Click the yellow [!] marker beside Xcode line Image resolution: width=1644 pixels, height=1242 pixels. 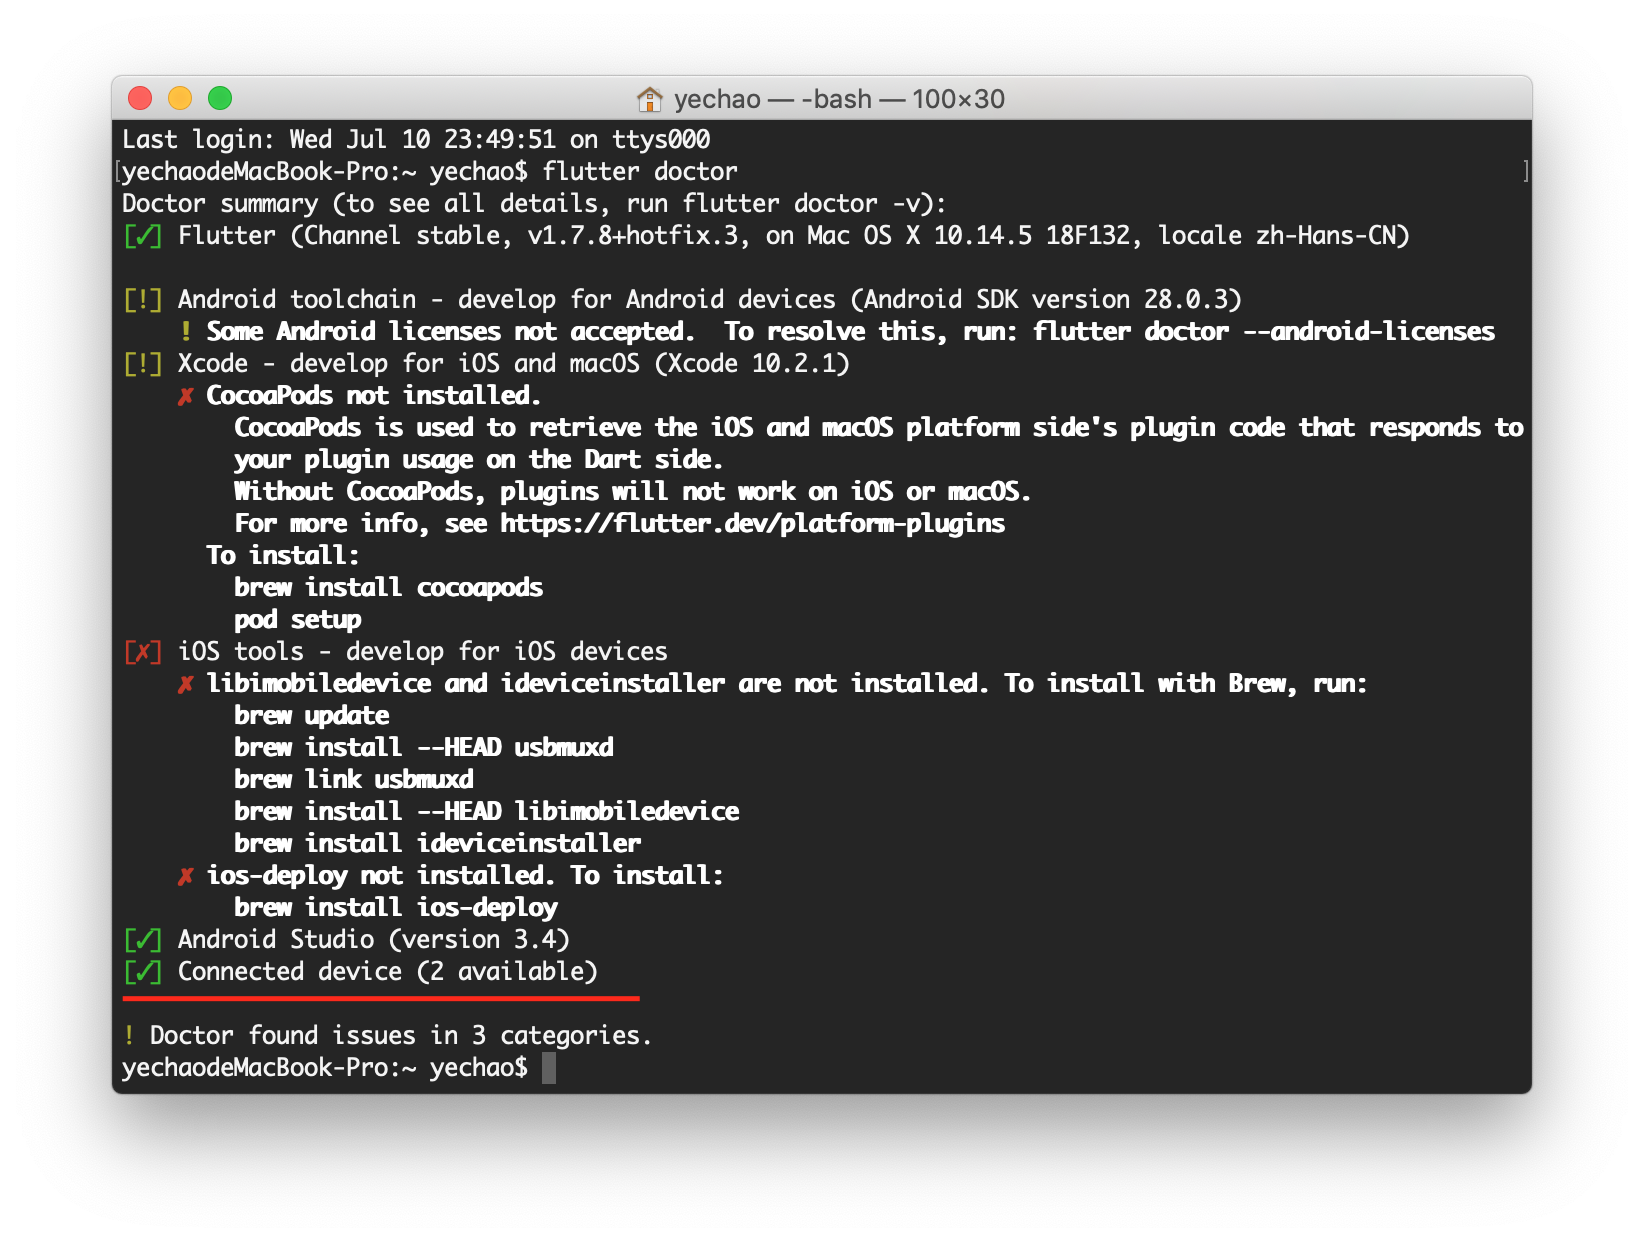pyautogui.click(x=142, y=364)
